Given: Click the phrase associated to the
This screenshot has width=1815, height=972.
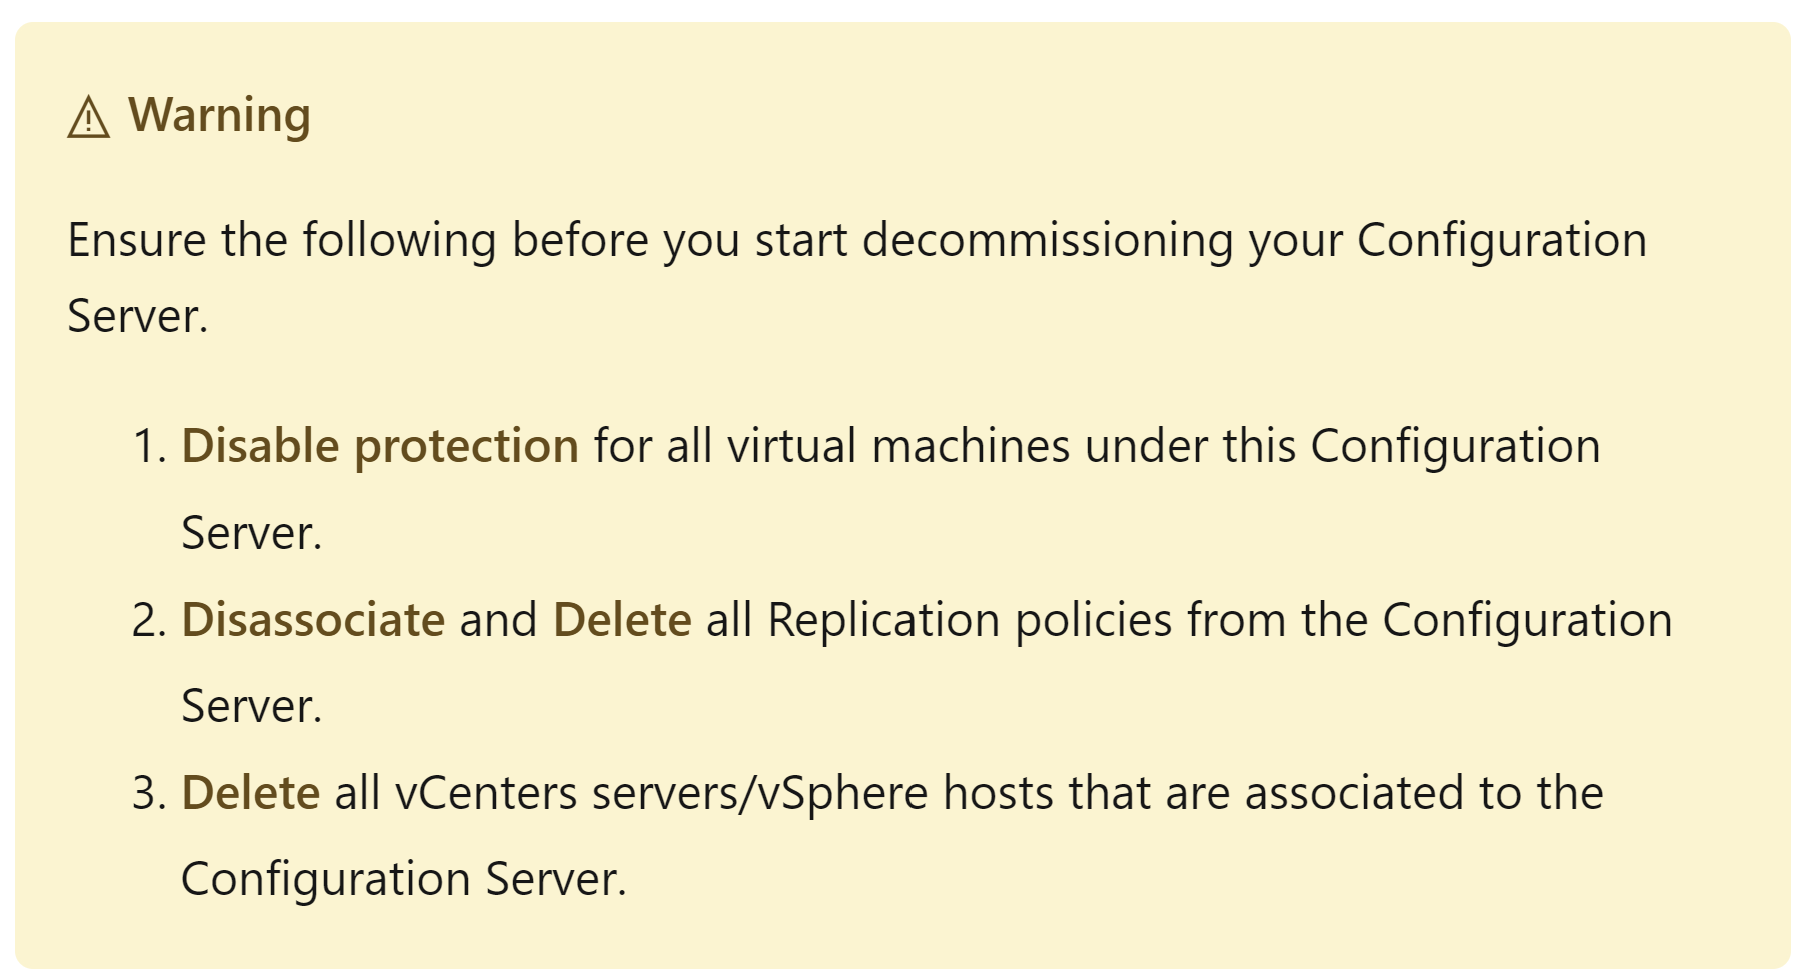Looking at the screenshot, I should click(x=1424, y=793).
